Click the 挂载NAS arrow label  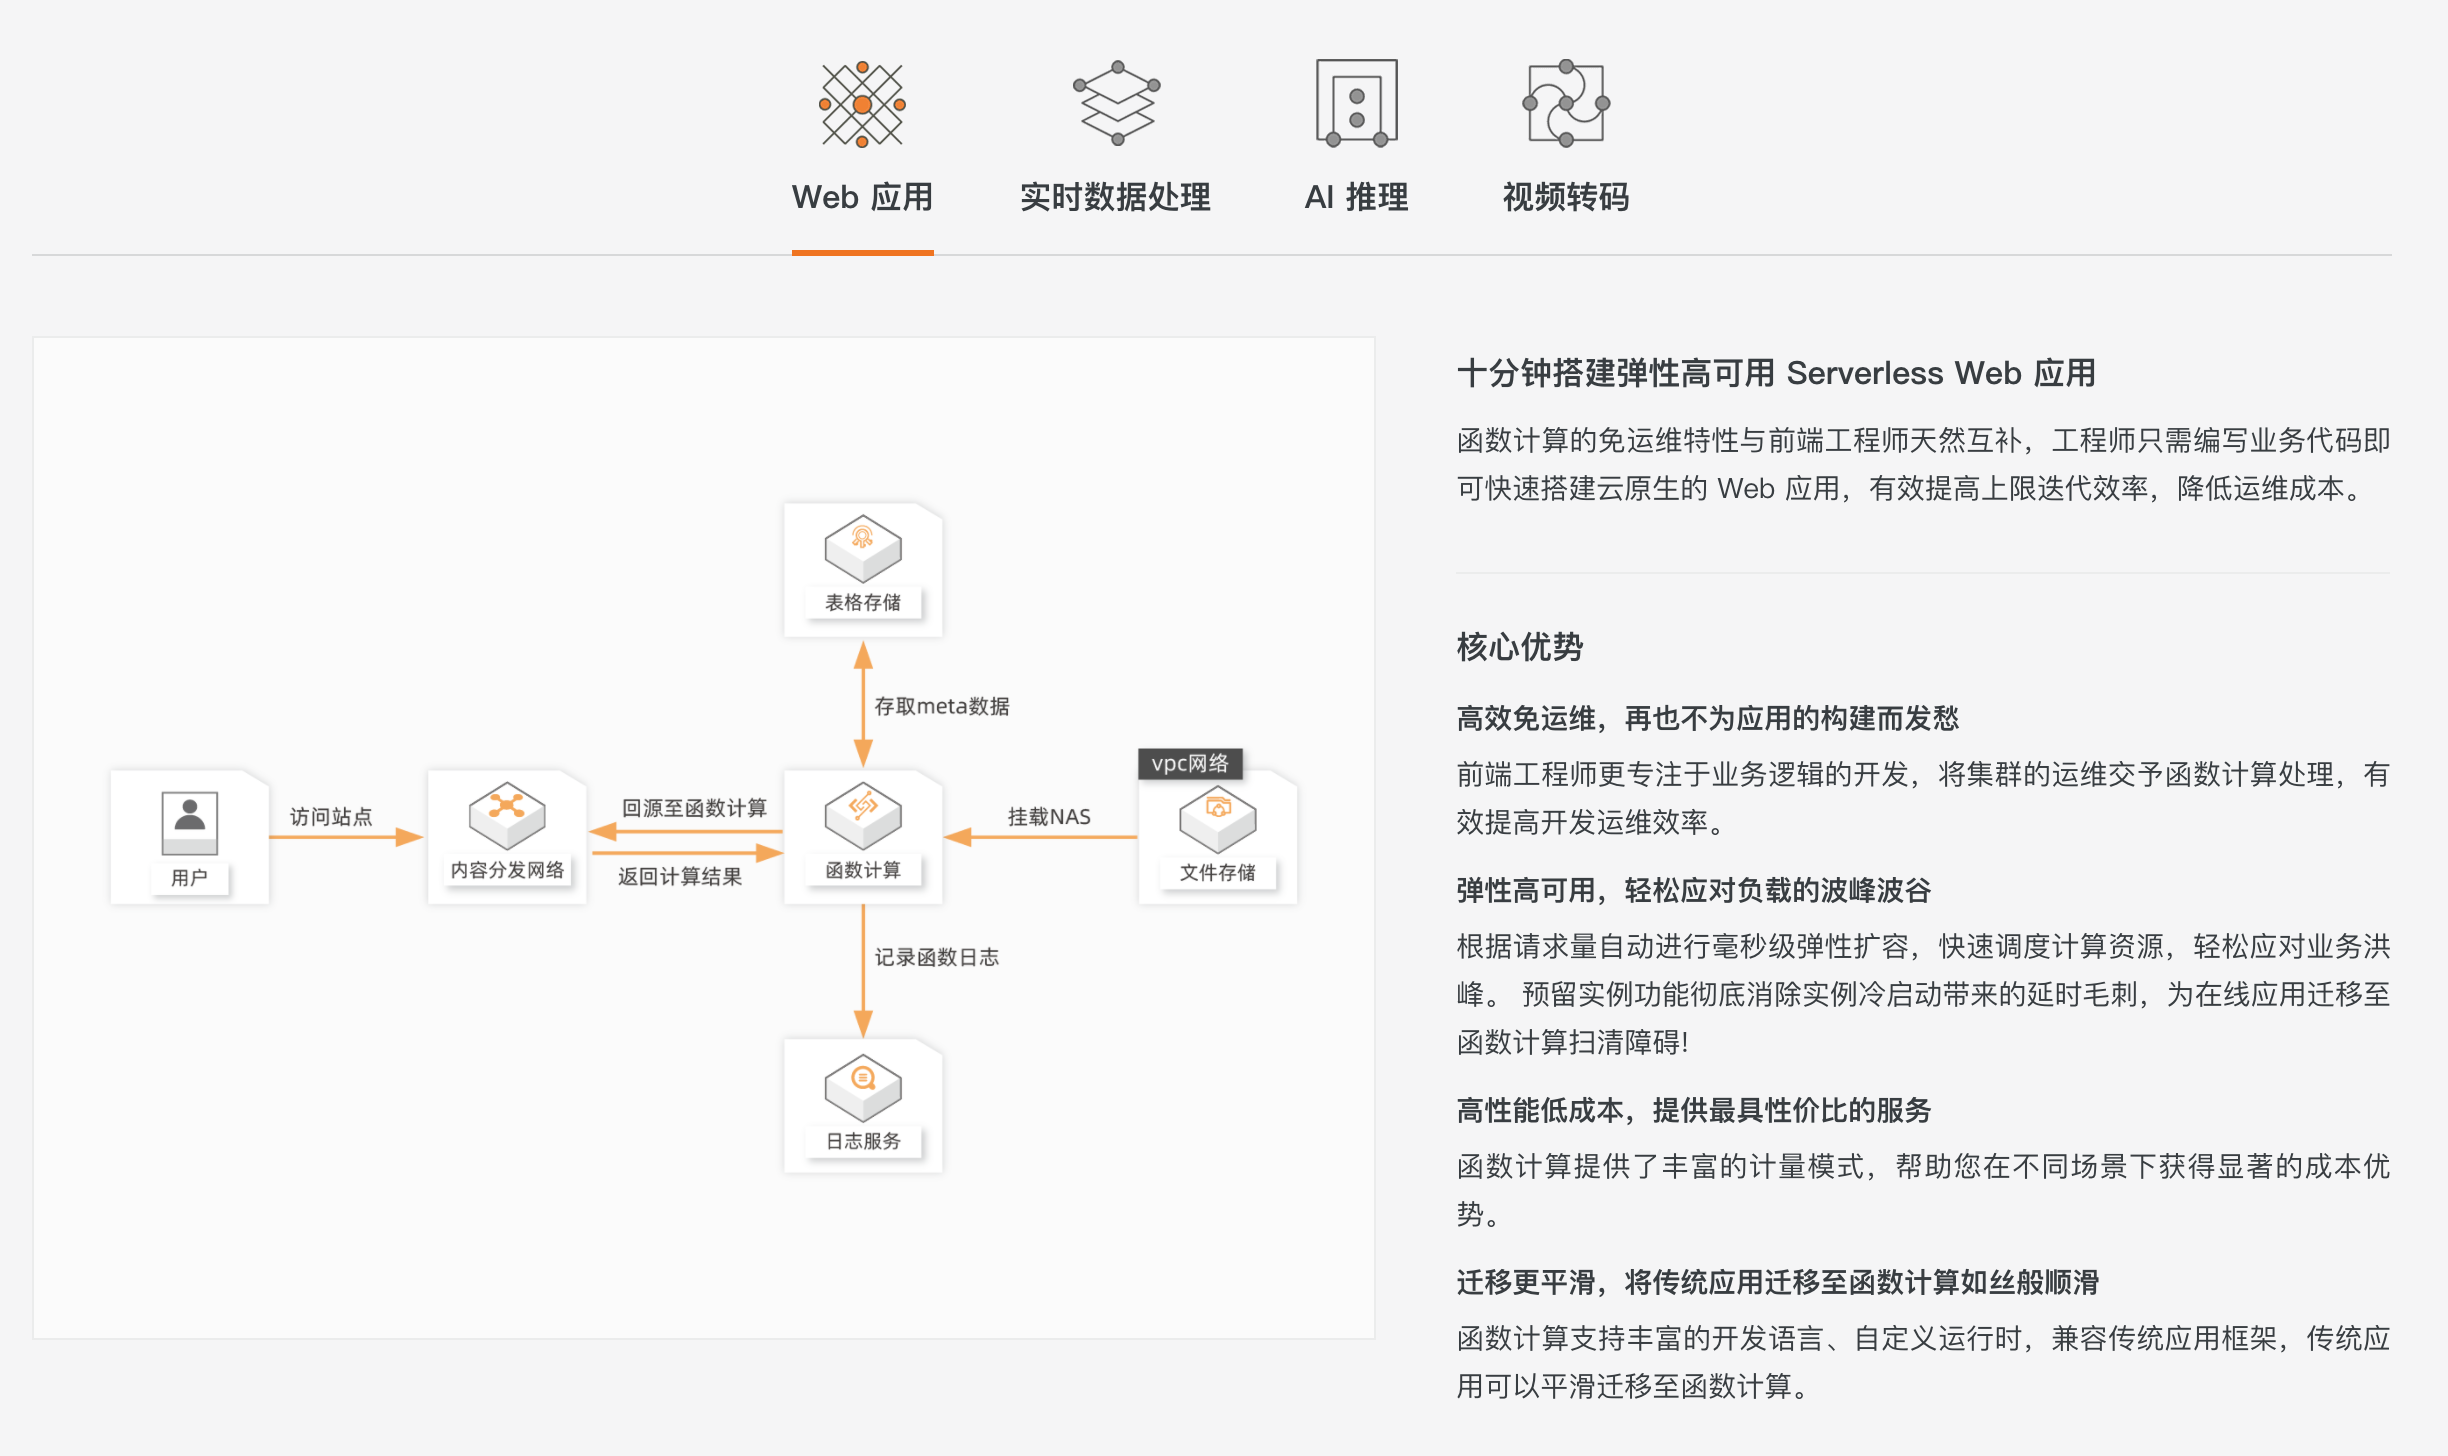tap(1048, 816)
